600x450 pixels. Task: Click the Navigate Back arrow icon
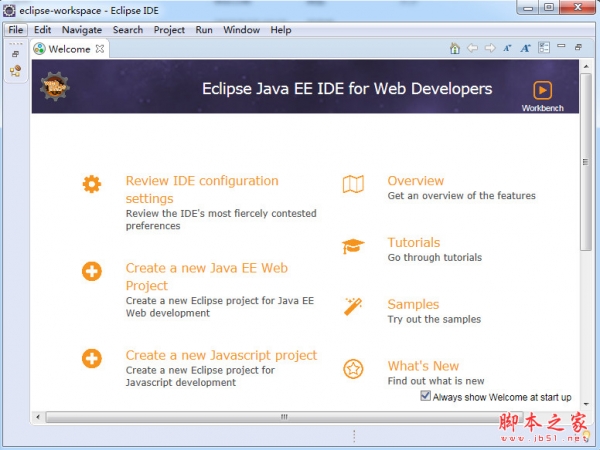[473, 48]
